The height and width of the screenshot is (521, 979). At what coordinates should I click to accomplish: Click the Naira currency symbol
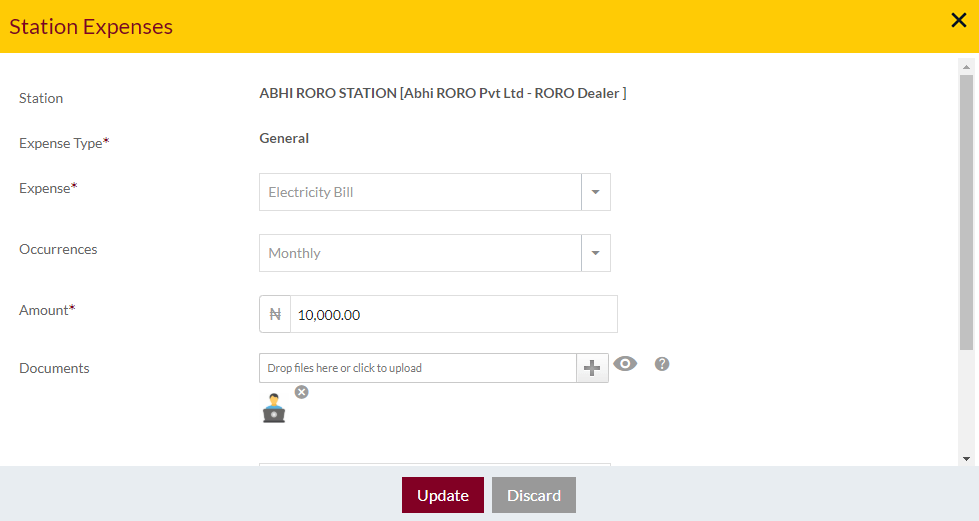[275, 314]
